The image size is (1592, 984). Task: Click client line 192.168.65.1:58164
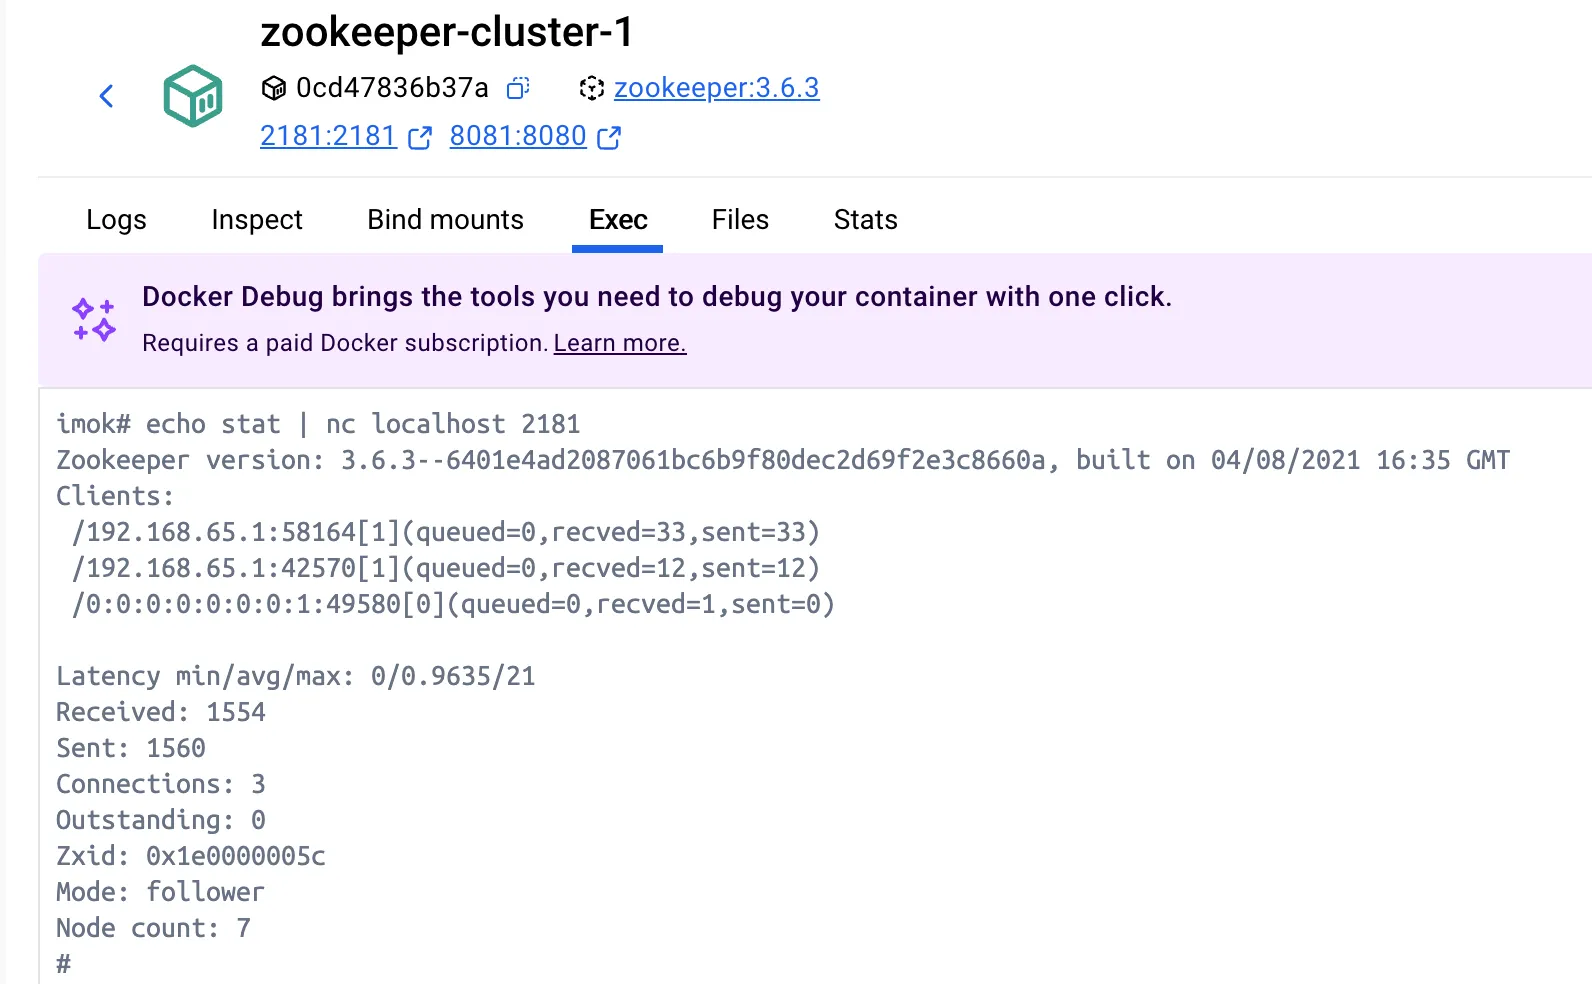[446, 532]
